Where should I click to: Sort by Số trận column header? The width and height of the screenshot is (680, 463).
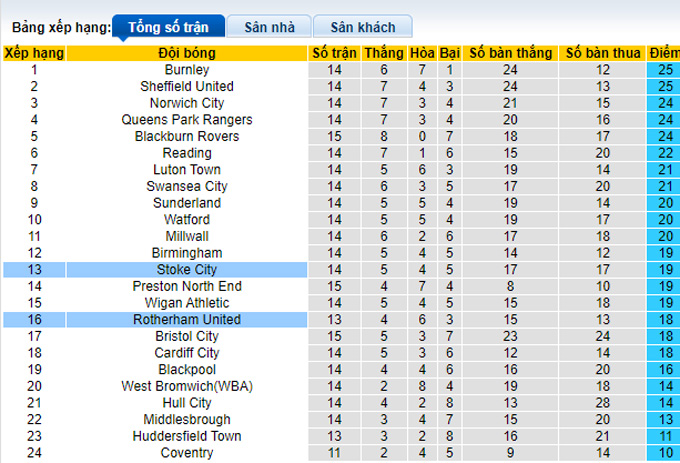333,53
